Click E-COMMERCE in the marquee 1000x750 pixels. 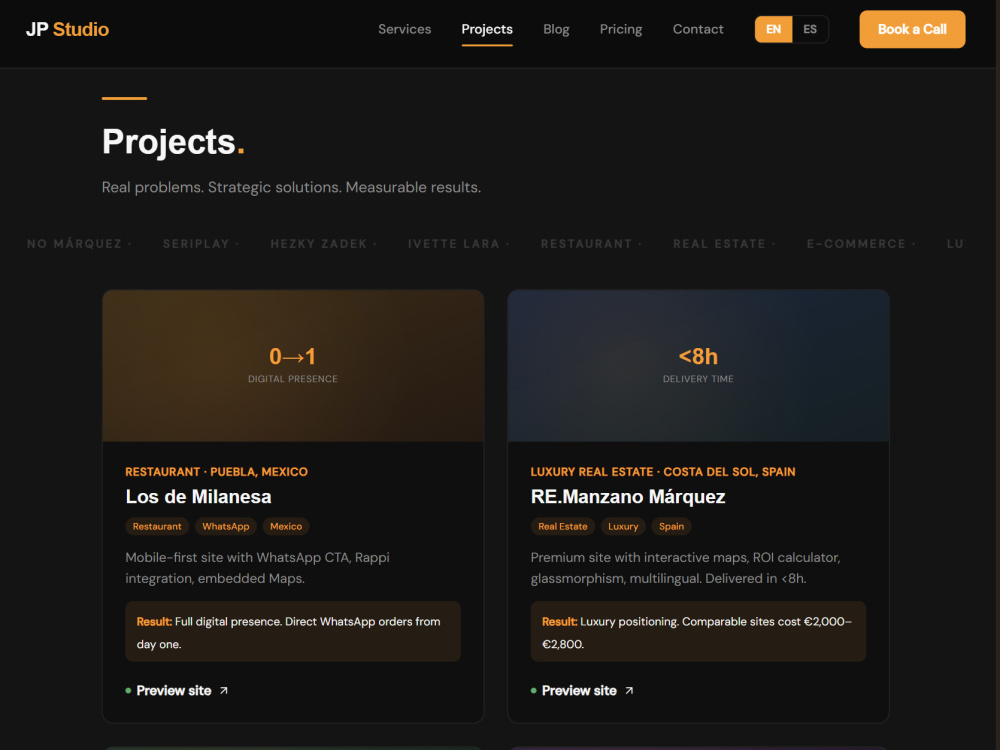(x=856, y=244)
